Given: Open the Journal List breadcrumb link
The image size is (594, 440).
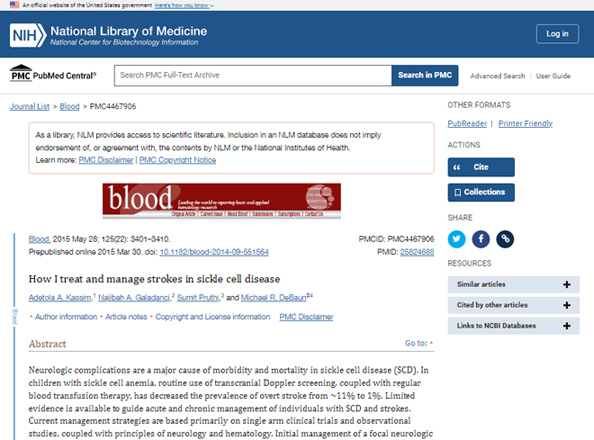Looking at the screenshot, I should [30, 106].
